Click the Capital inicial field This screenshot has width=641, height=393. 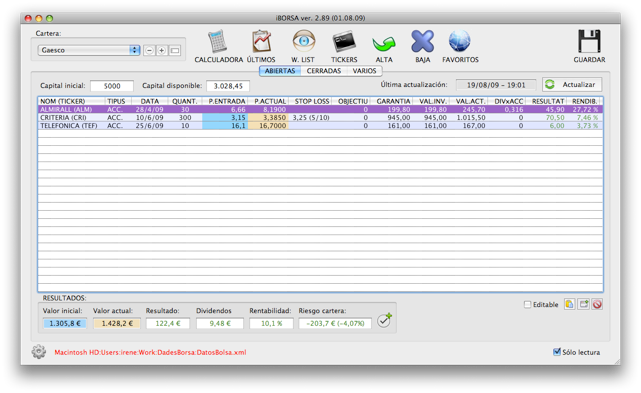tap(112, 86)
